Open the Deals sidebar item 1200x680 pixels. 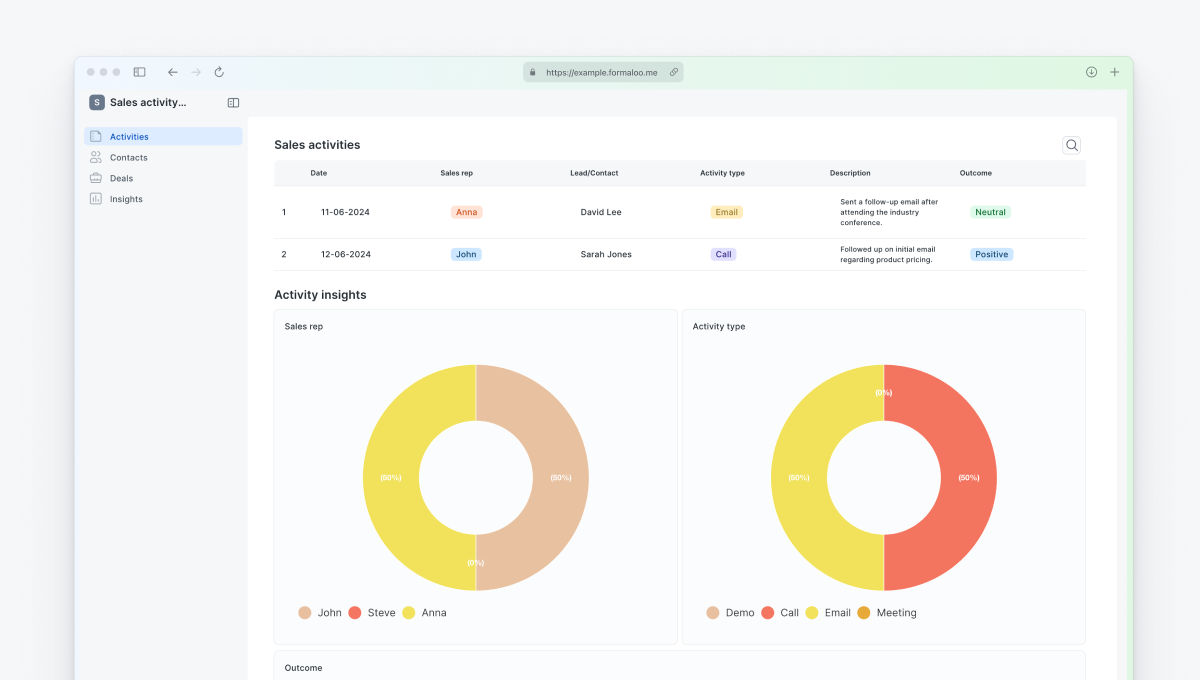point(163,178)
